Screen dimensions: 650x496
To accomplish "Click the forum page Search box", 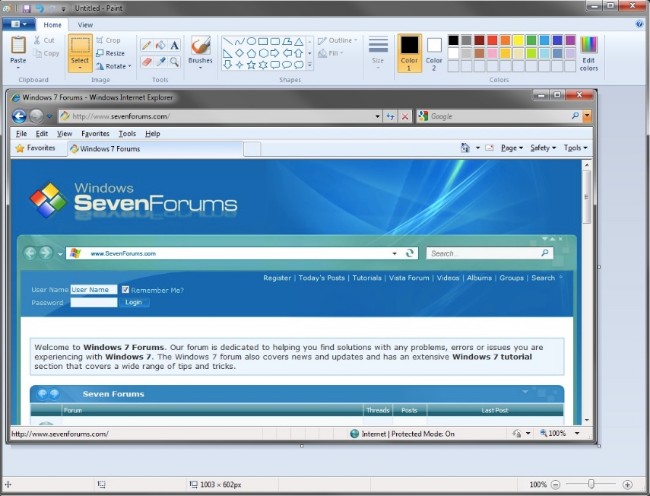I will coord(490,253).
